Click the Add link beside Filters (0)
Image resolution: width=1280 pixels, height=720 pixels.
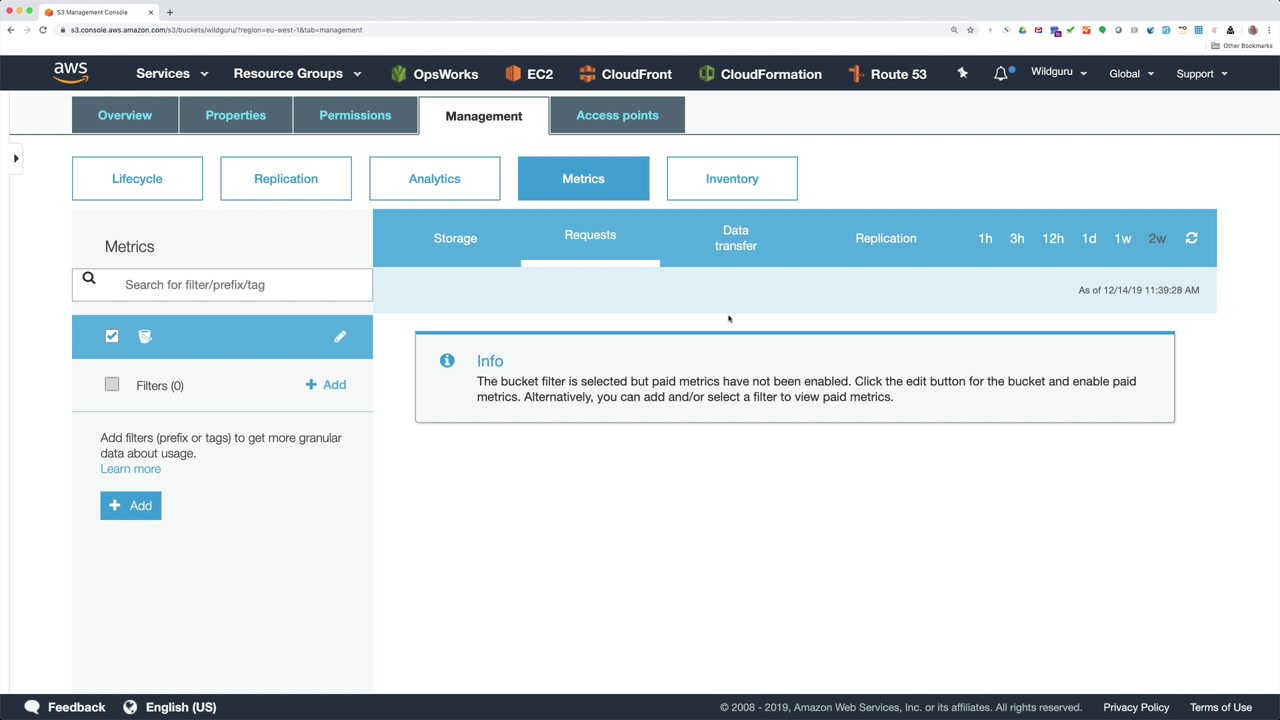click(326, 385)
